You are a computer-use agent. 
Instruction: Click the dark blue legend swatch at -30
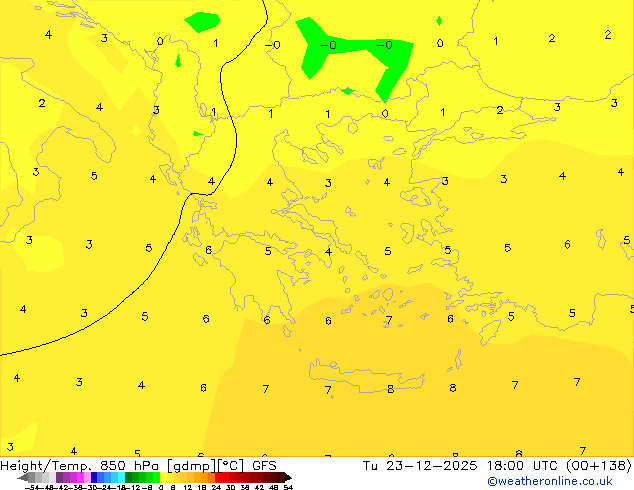(94, 477)
